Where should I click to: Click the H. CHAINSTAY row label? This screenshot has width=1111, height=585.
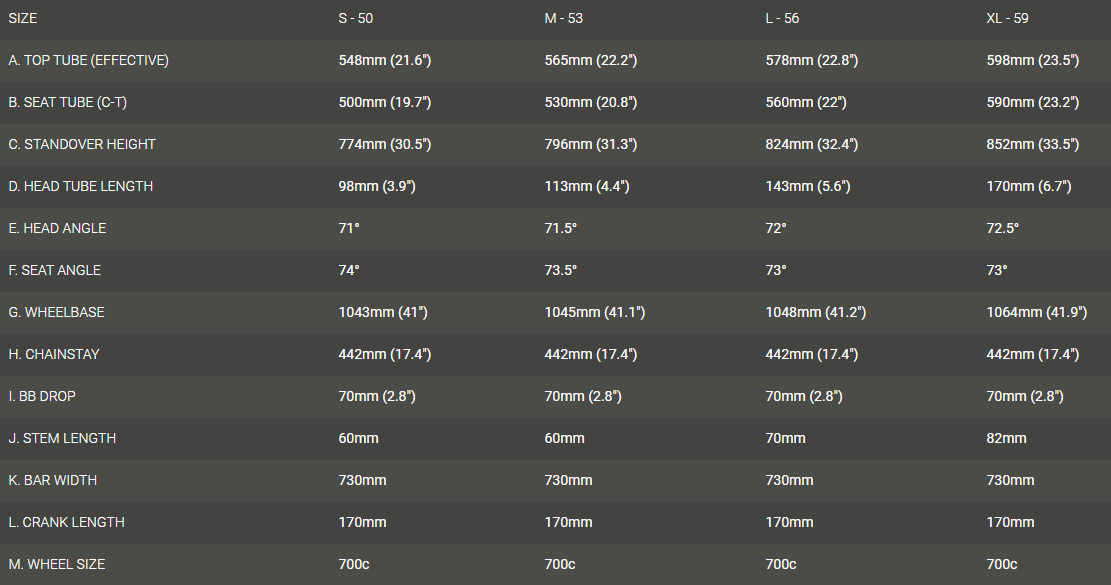pos(54,354)
